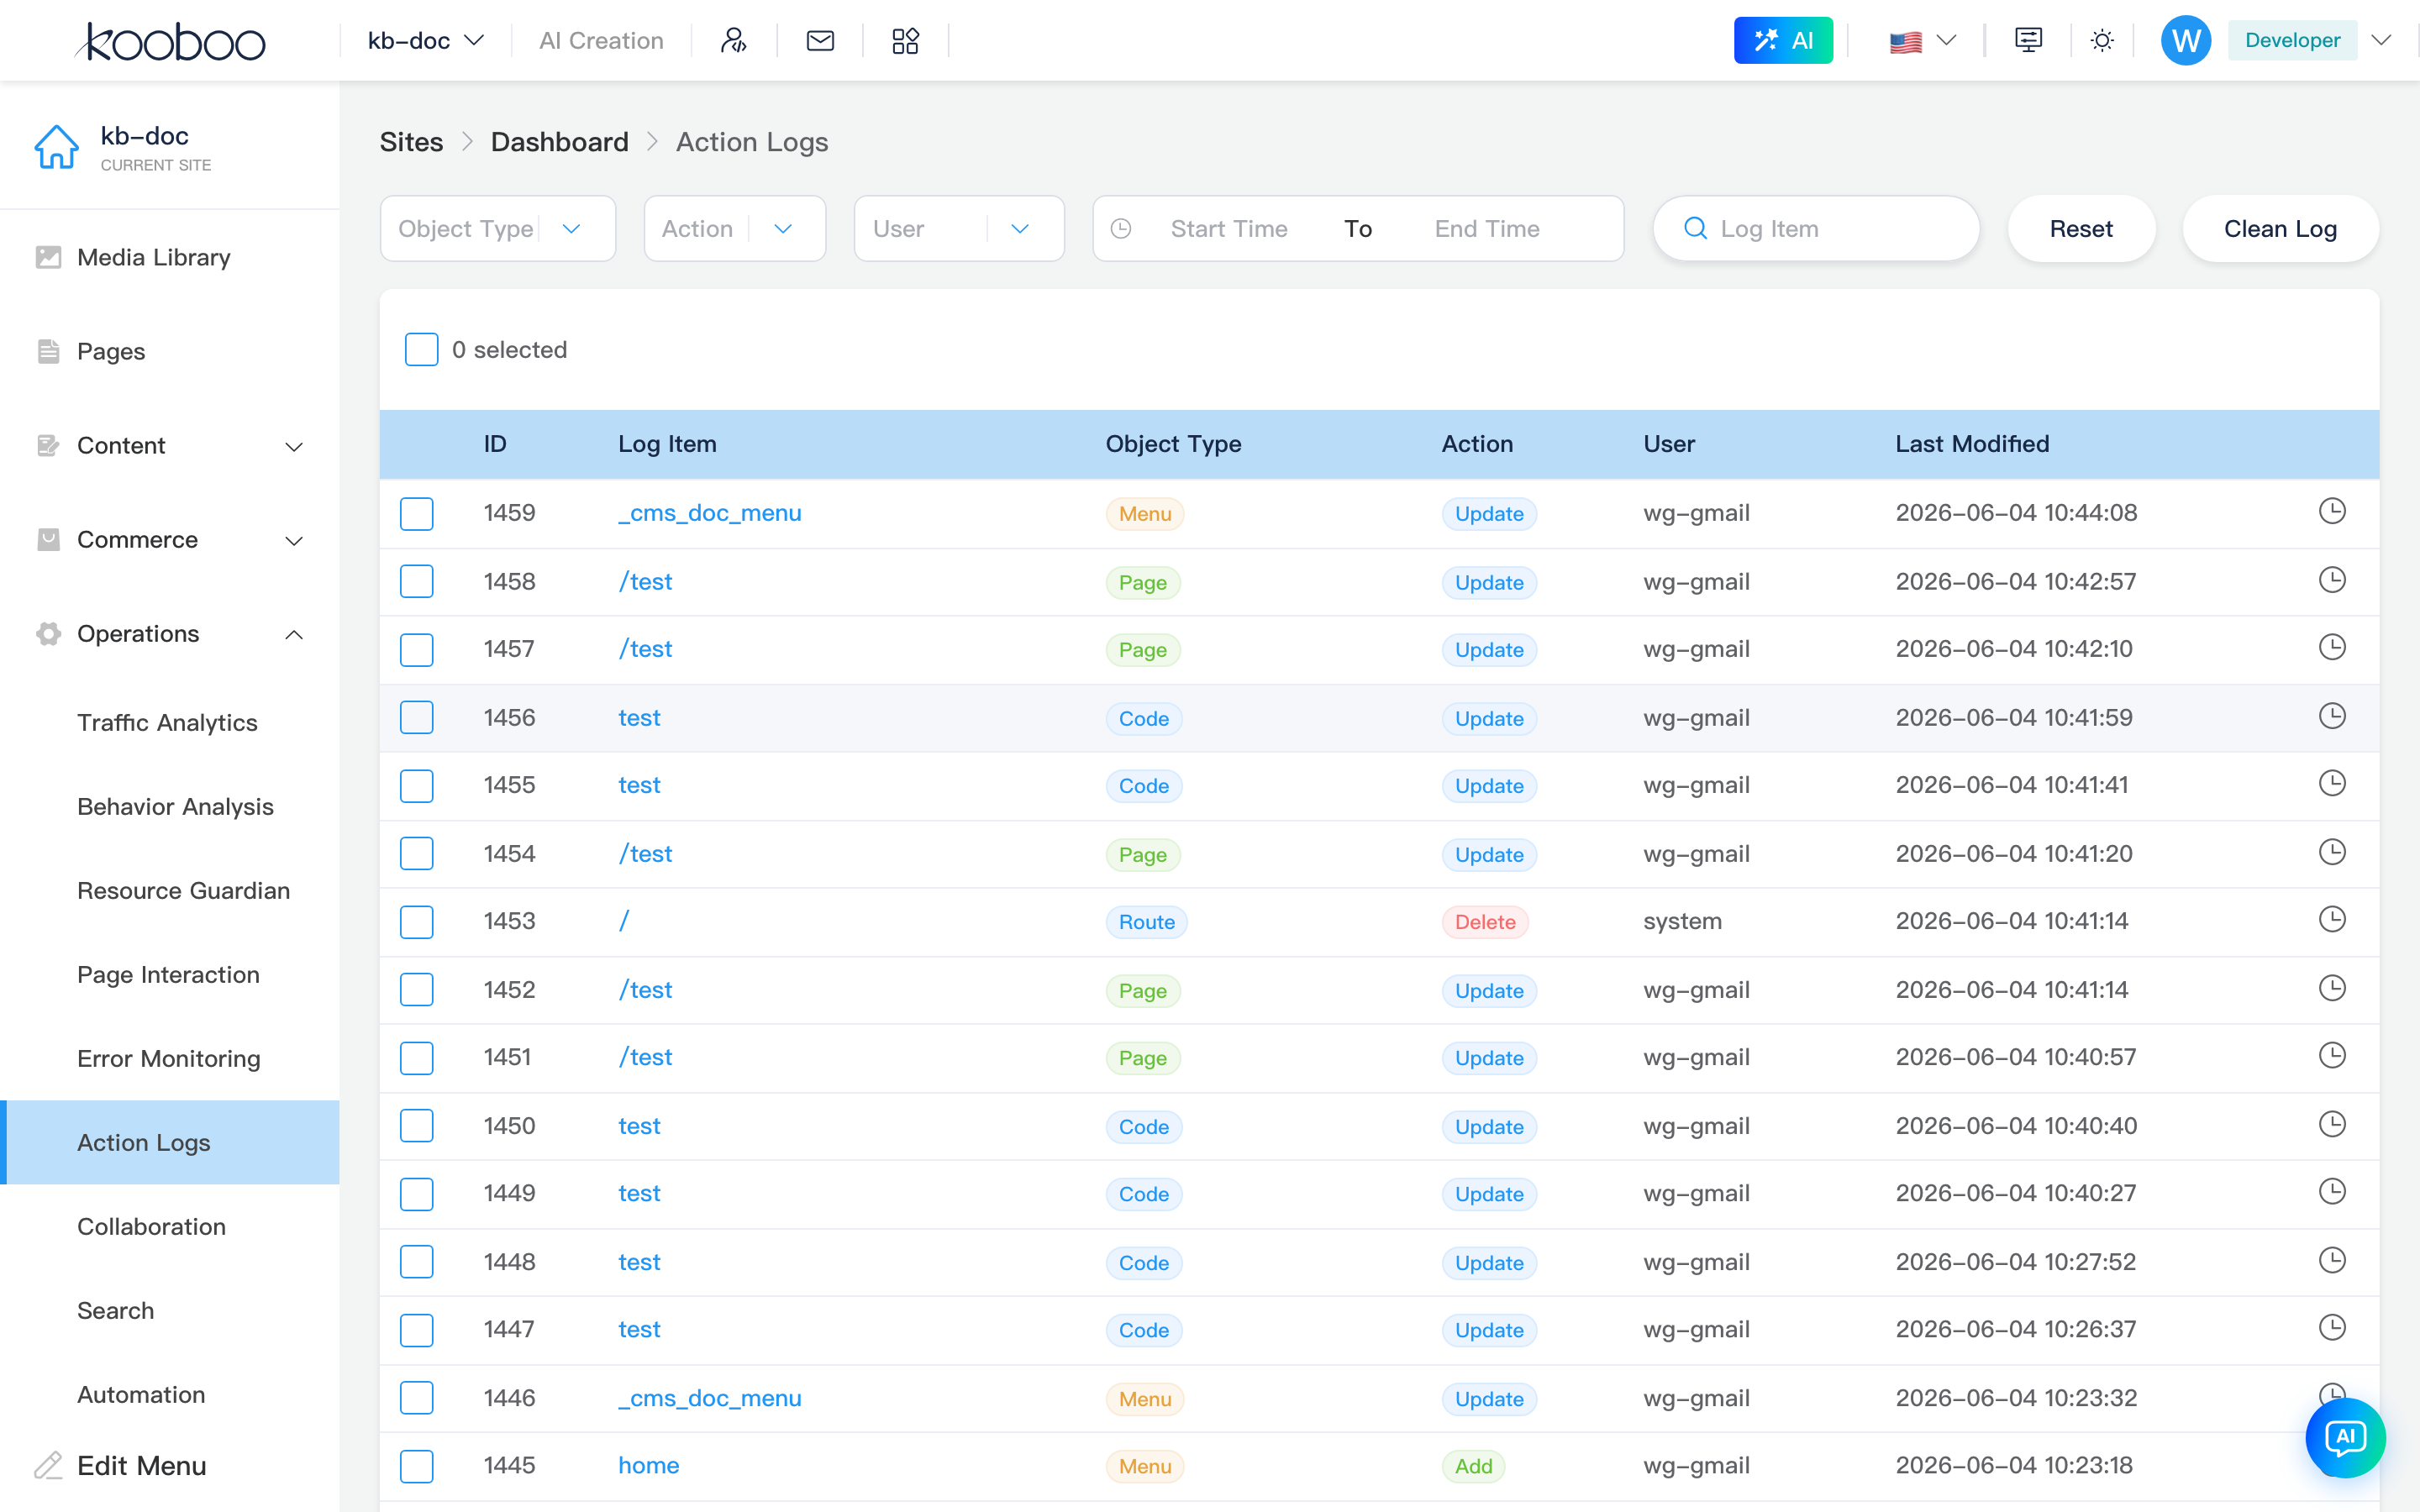Open the User filter dropdown
The height and width of the screenshot is (1512, 2420).
[x=959, y=228]
